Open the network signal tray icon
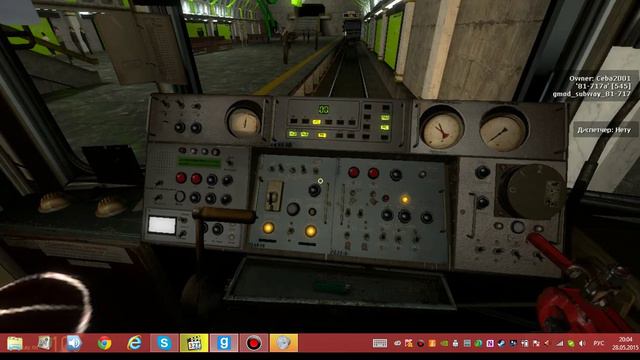The height and width of the screenshot is (360, 640). click(560, 344)
